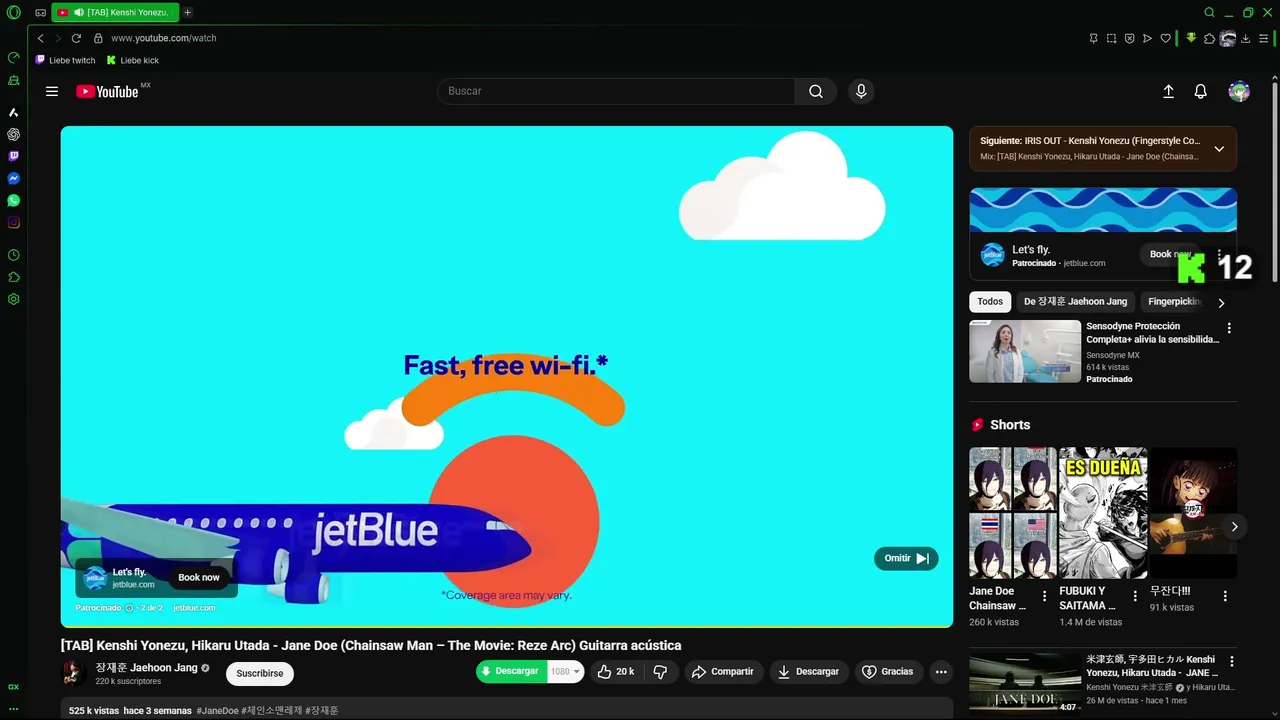Open Settings gear in the sidebar

pos(13,299)
